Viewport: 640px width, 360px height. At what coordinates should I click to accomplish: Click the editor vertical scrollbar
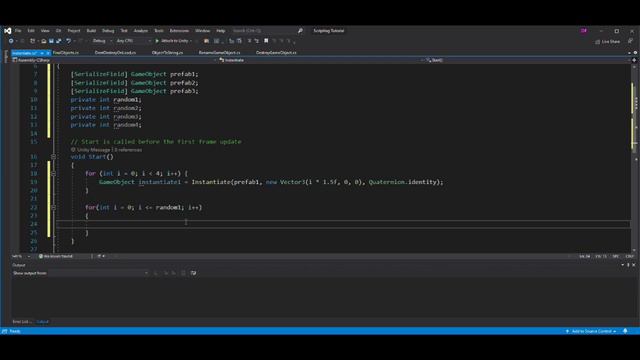click(635, 157)
